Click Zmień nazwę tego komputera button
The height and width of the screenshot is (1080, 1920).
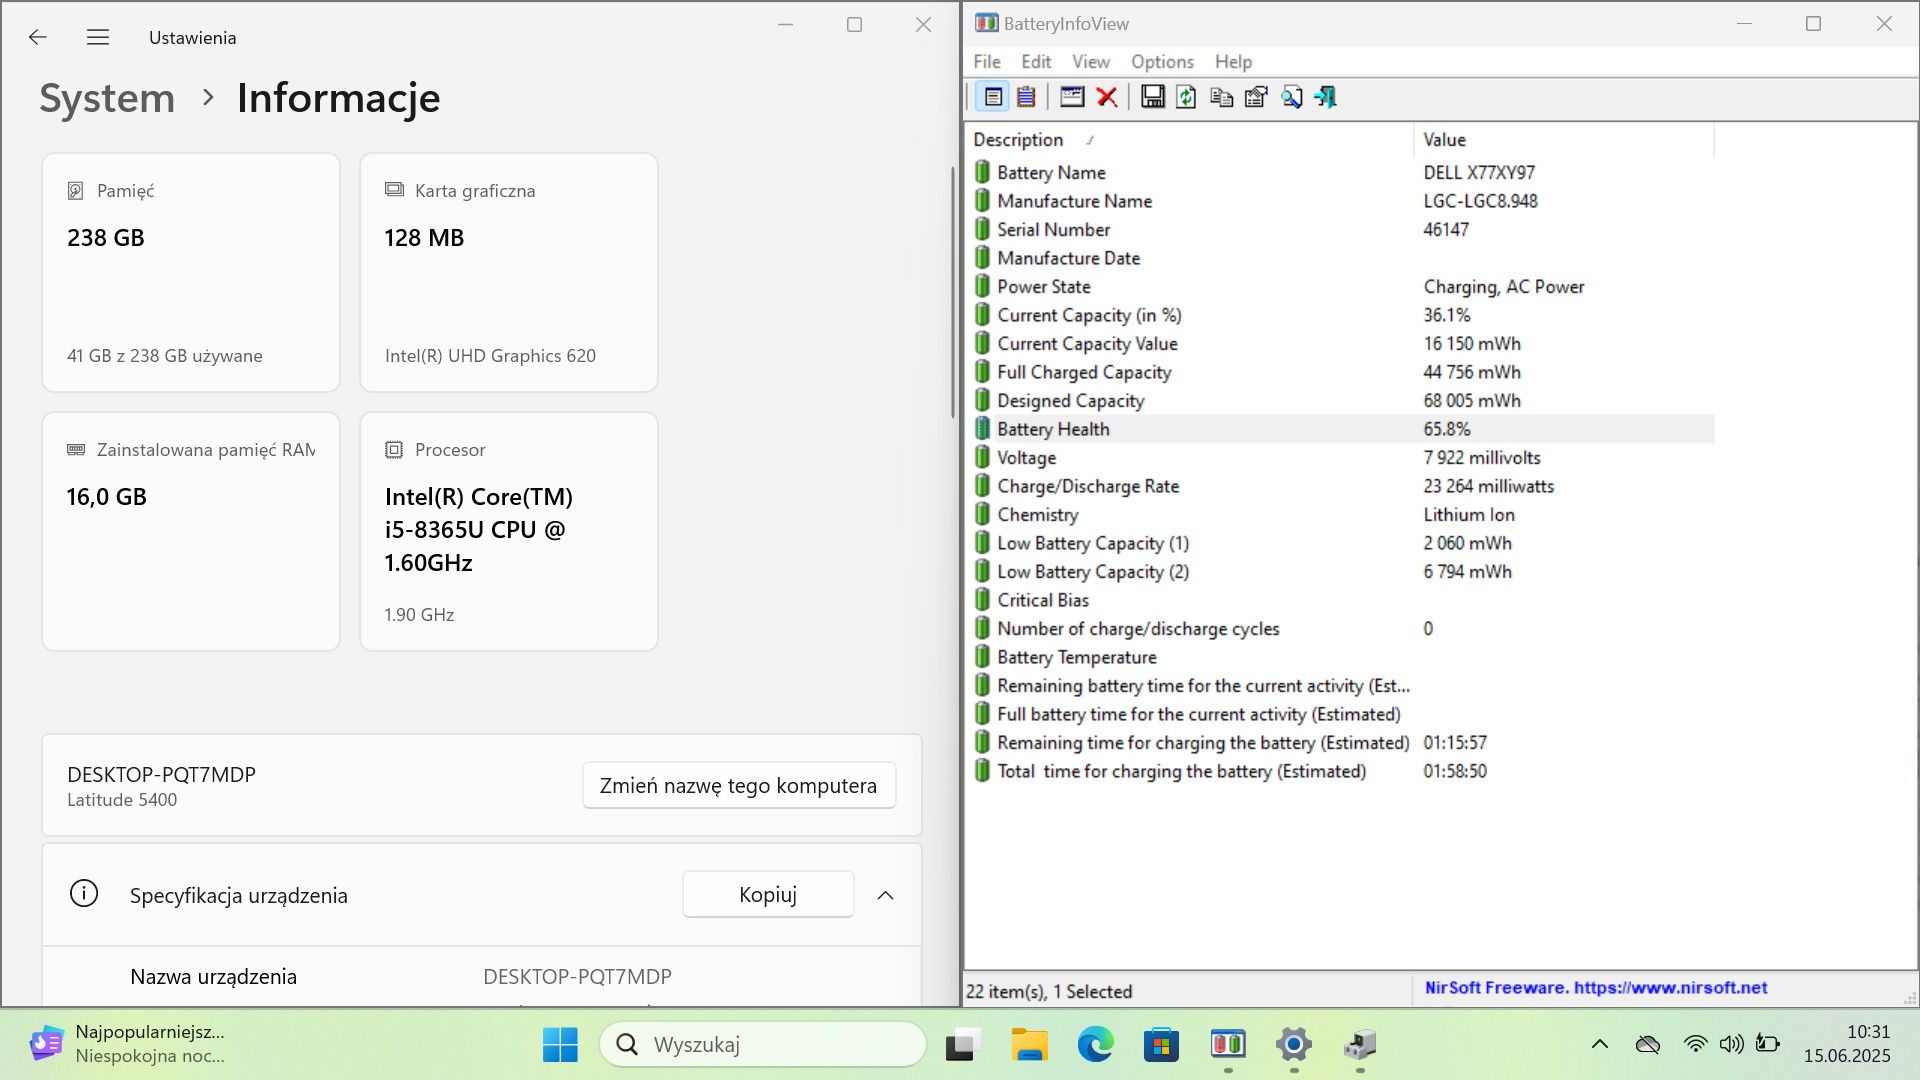pos(738,786)
